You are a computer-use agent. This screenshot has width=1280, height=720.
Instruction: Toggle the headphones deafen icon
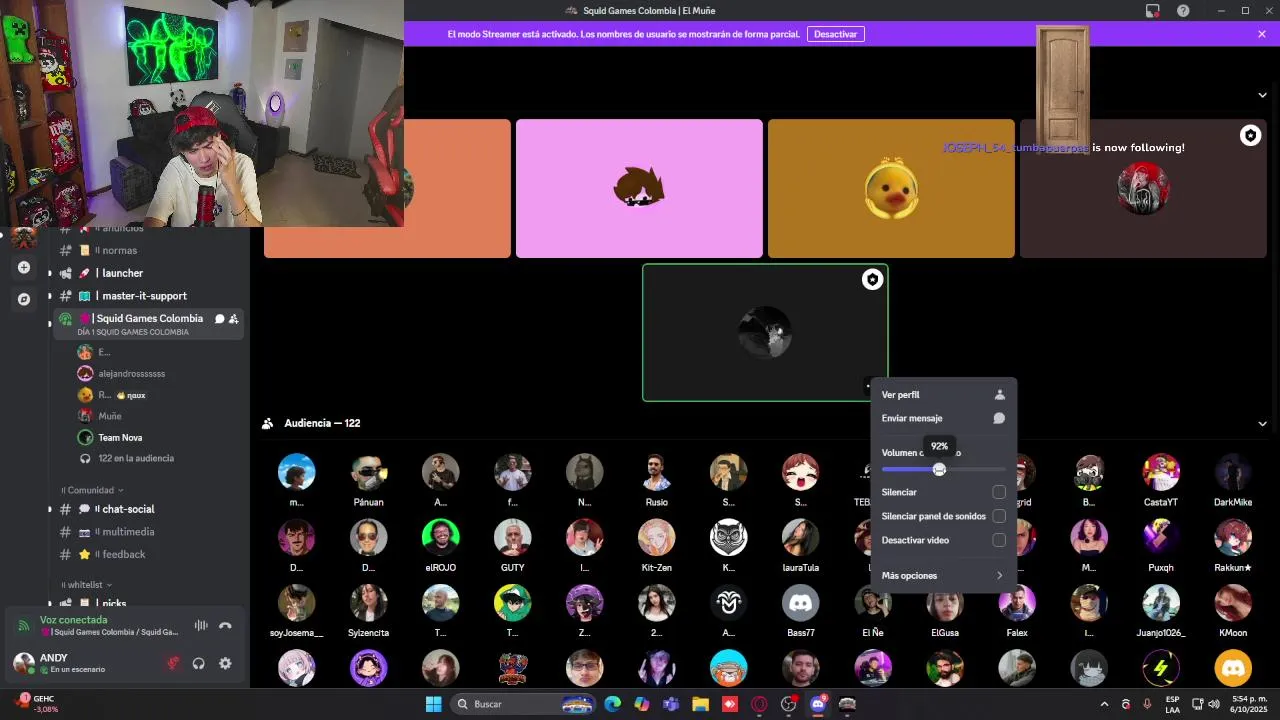pos(199,663)
